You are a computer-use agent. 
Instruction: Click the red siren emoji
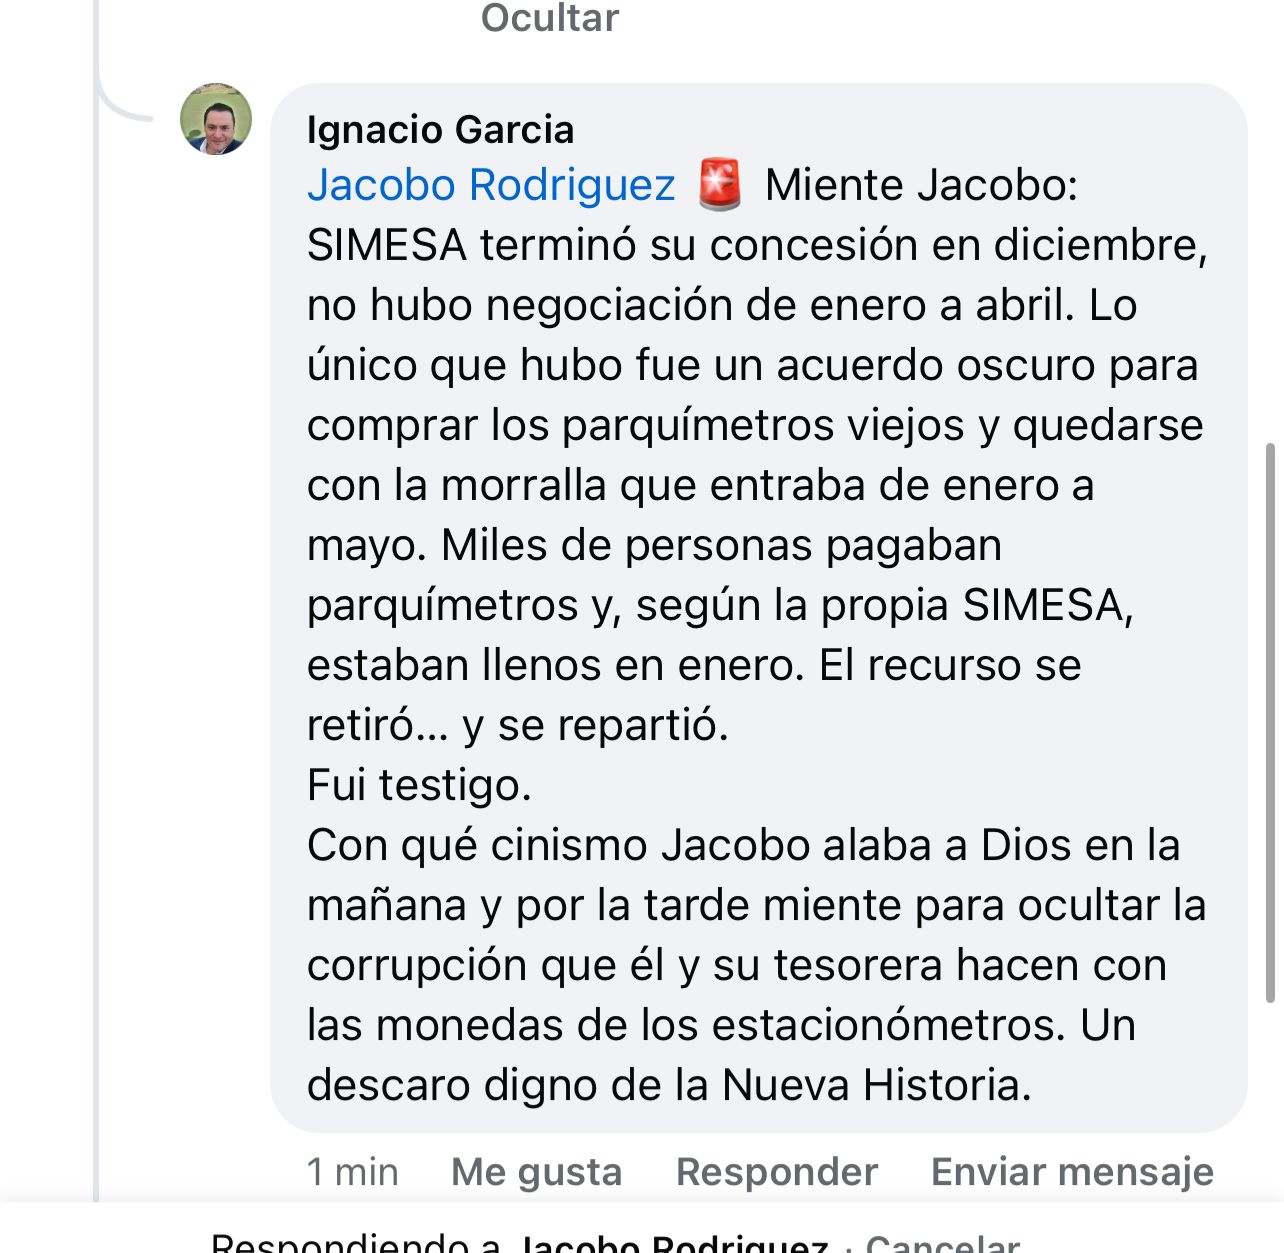pos(720,185)
